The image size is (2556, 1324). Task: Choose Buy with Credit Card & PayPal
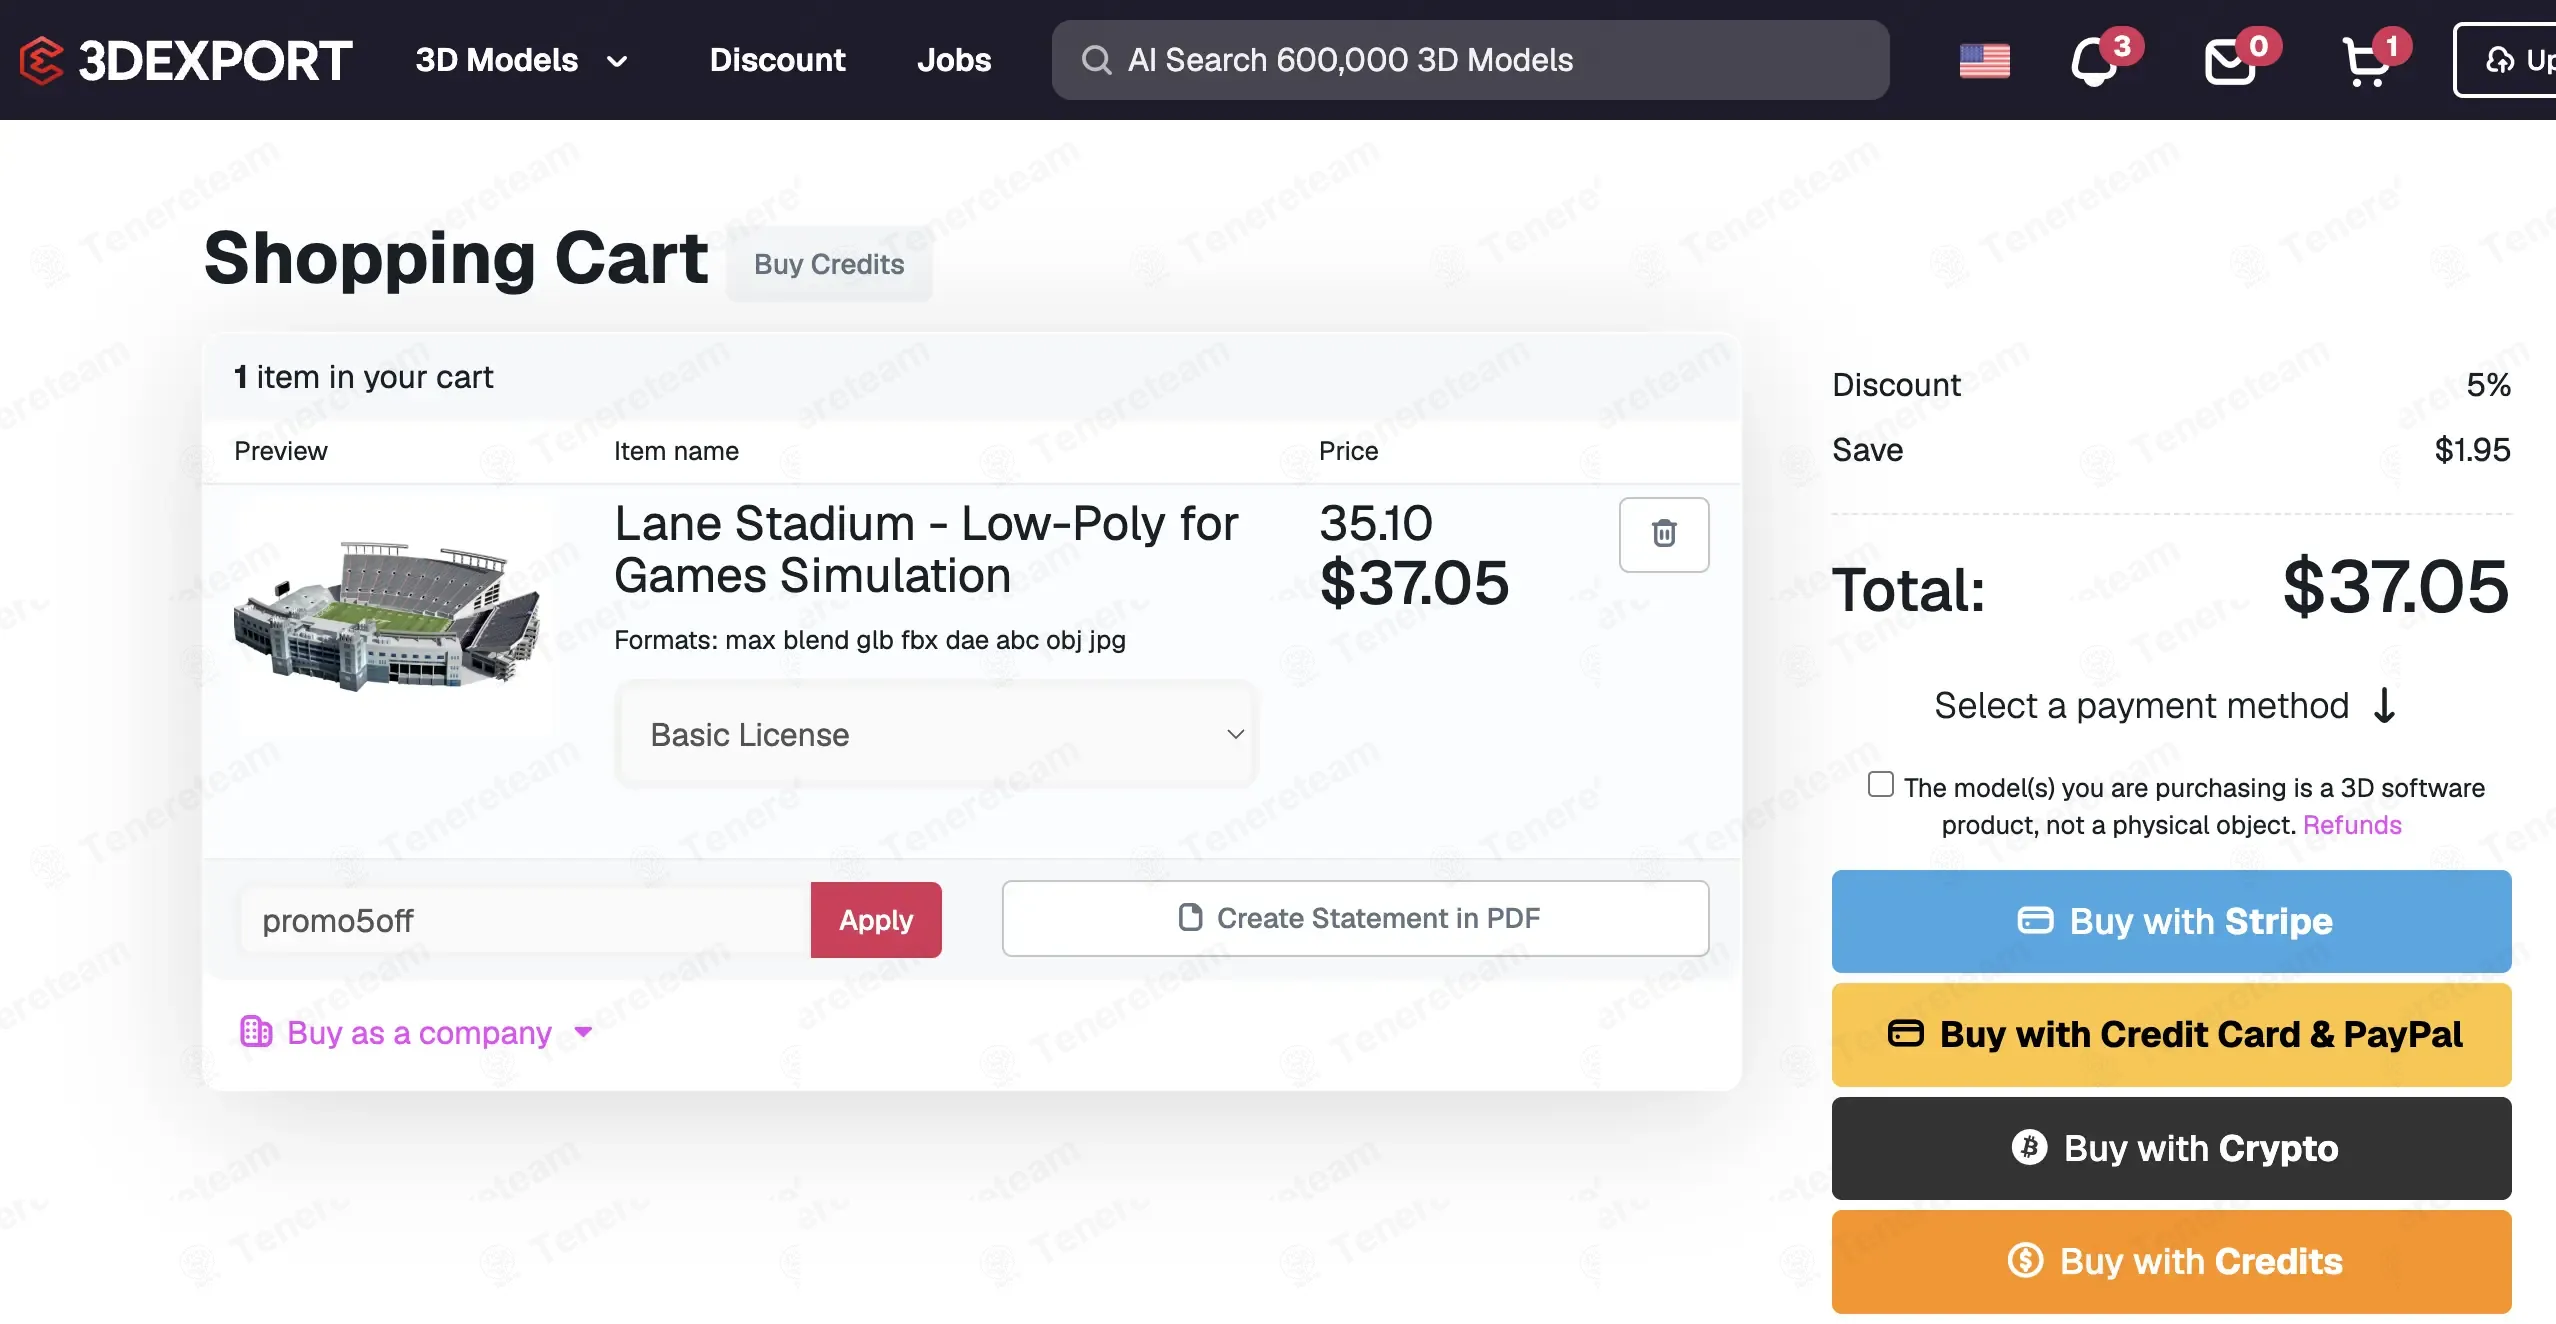[x=2172, y=1034]
